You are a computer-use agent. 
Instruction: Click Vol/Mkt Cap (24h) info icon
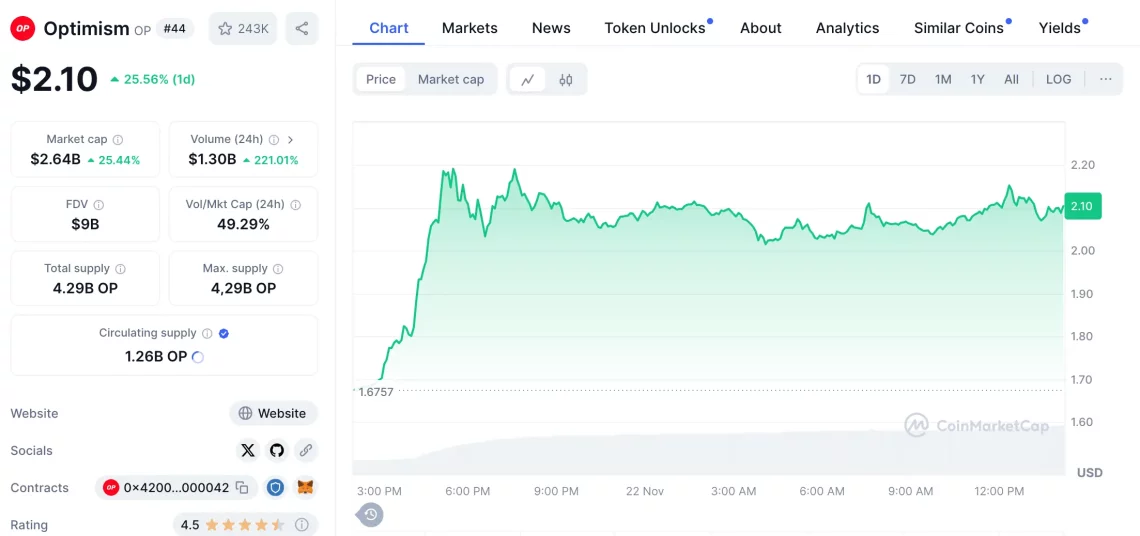296,205
